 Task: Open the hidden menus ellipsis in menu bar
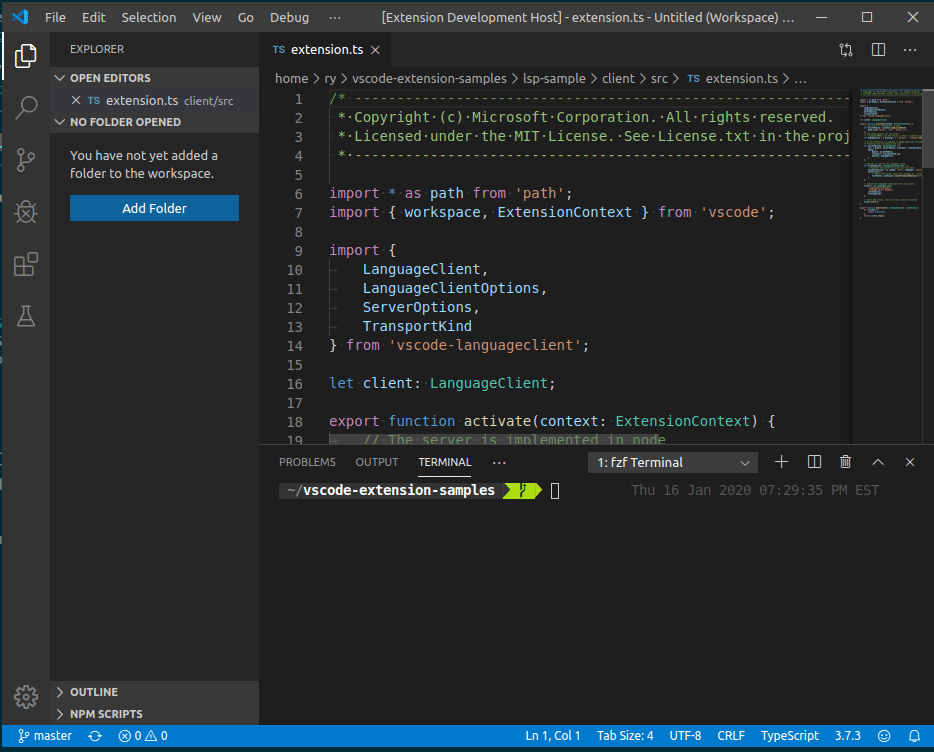(x=335, y=17)
